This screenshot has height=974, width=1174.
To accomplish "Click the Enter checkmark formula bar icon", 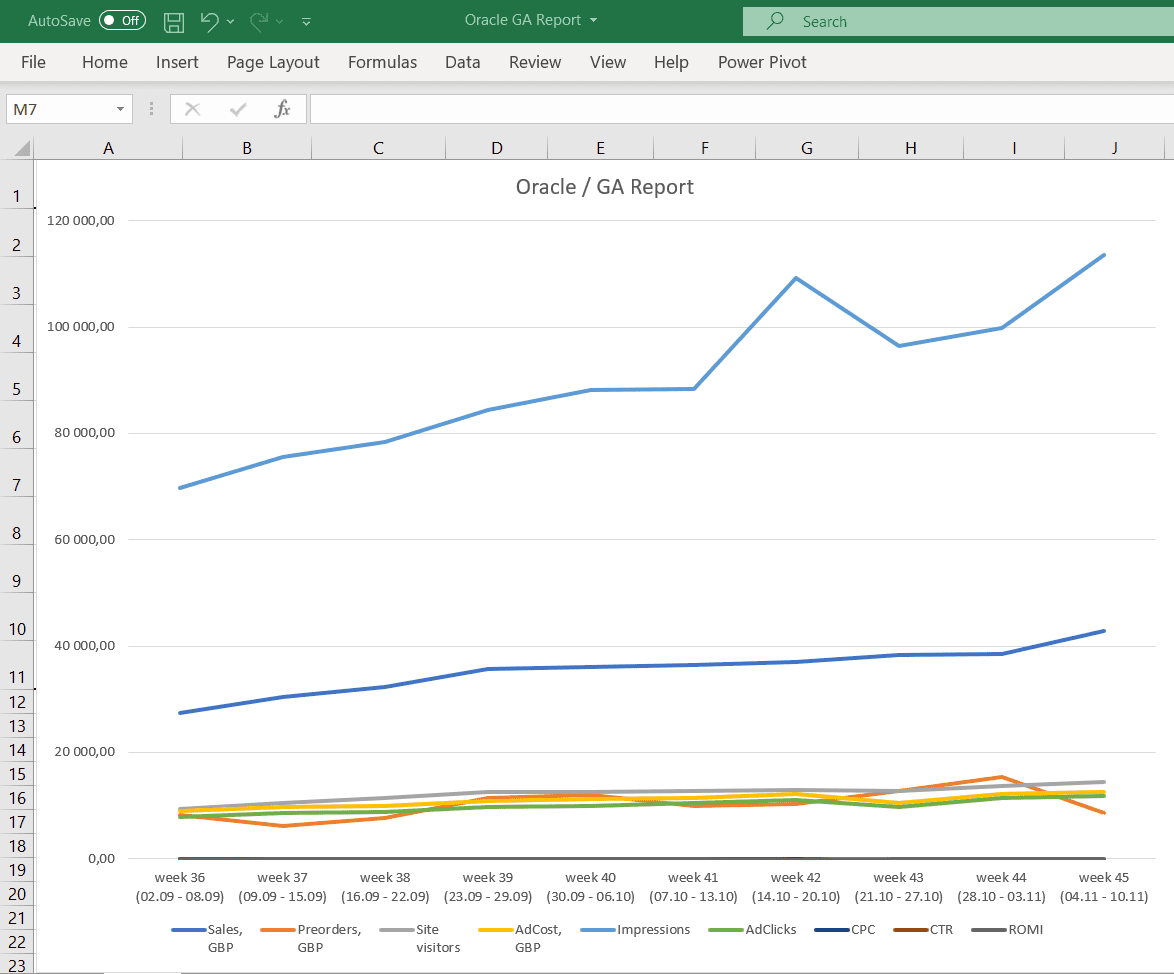I will click(238, 109).
